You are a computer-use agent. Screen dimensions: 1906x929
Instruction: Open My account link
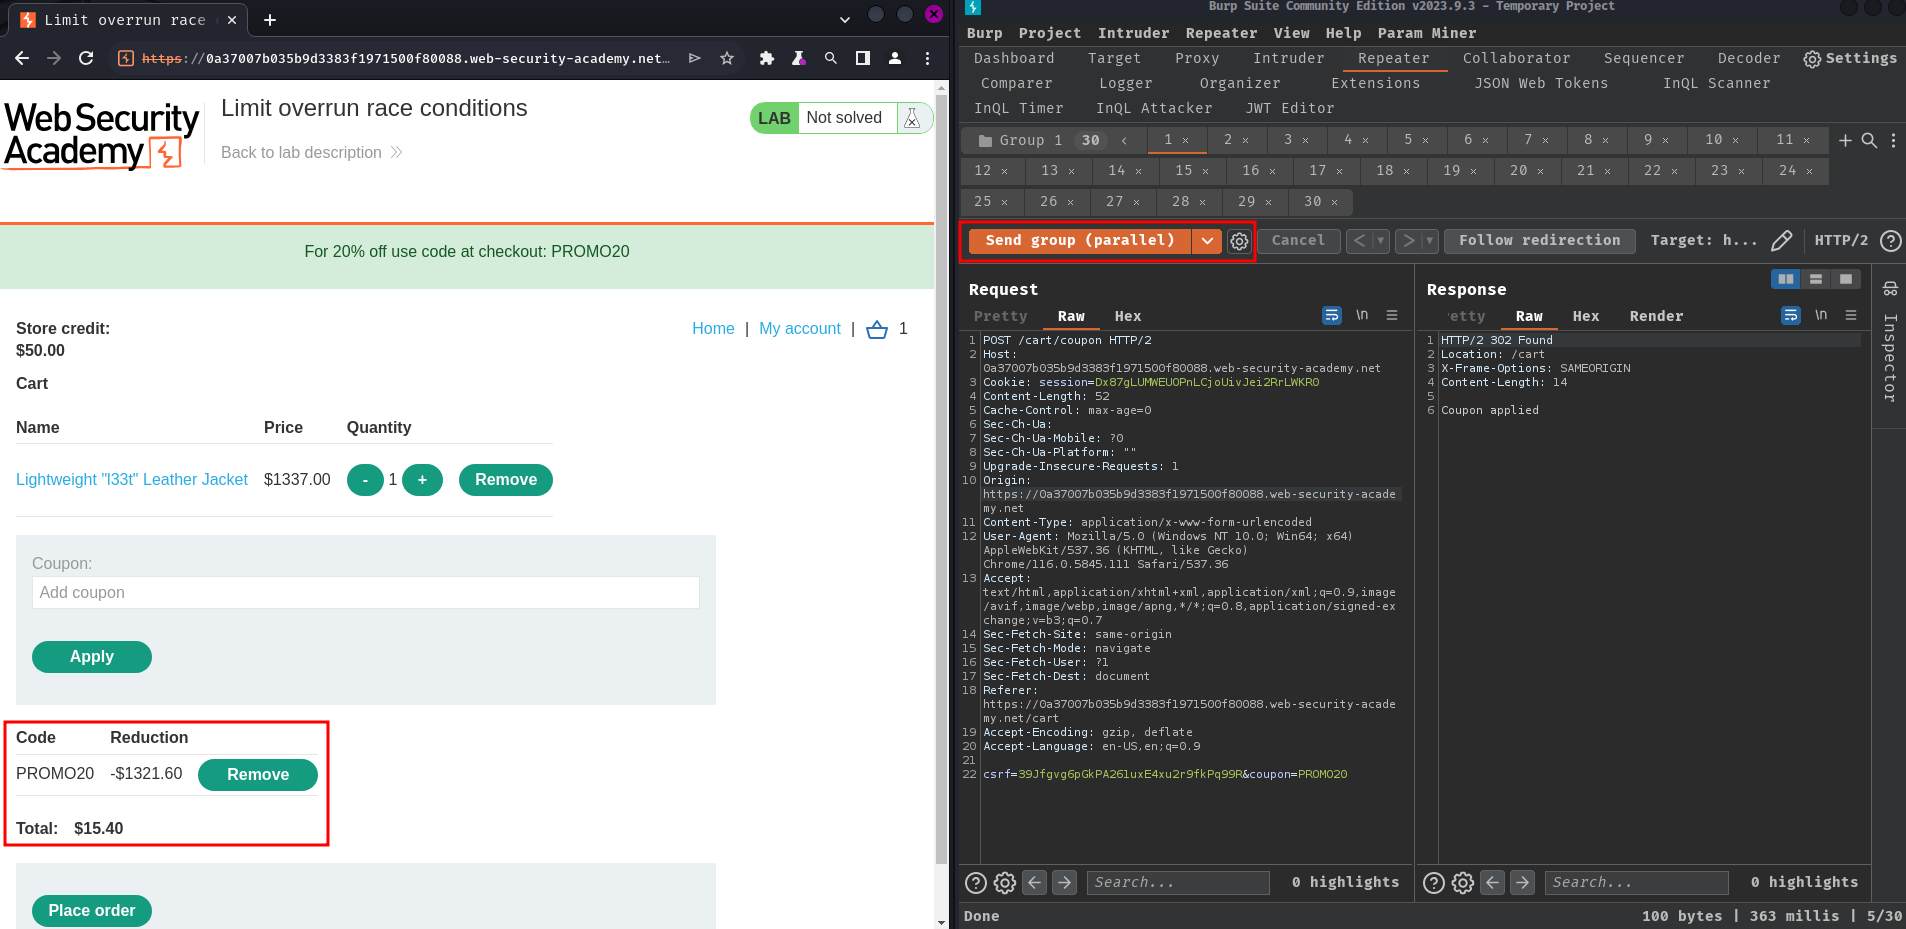click(x=800, y=329)
